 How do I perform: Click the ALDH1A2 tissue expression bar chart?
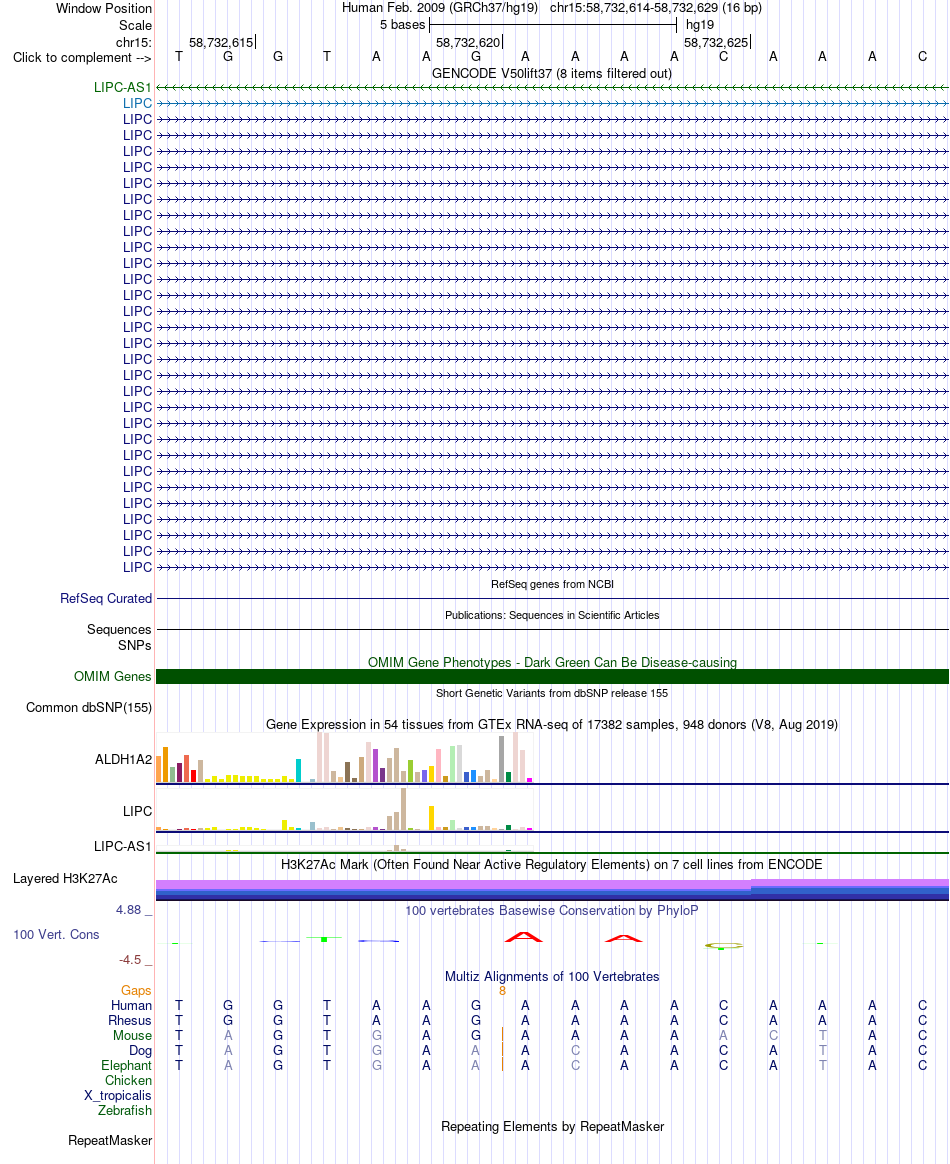click(x=344, y=758)
